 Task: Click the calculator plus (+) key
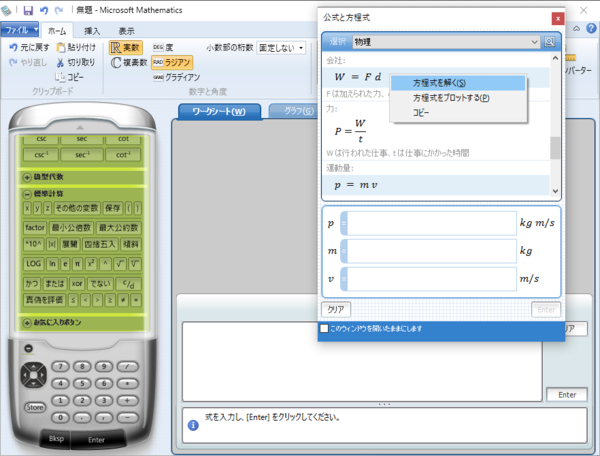127,401
